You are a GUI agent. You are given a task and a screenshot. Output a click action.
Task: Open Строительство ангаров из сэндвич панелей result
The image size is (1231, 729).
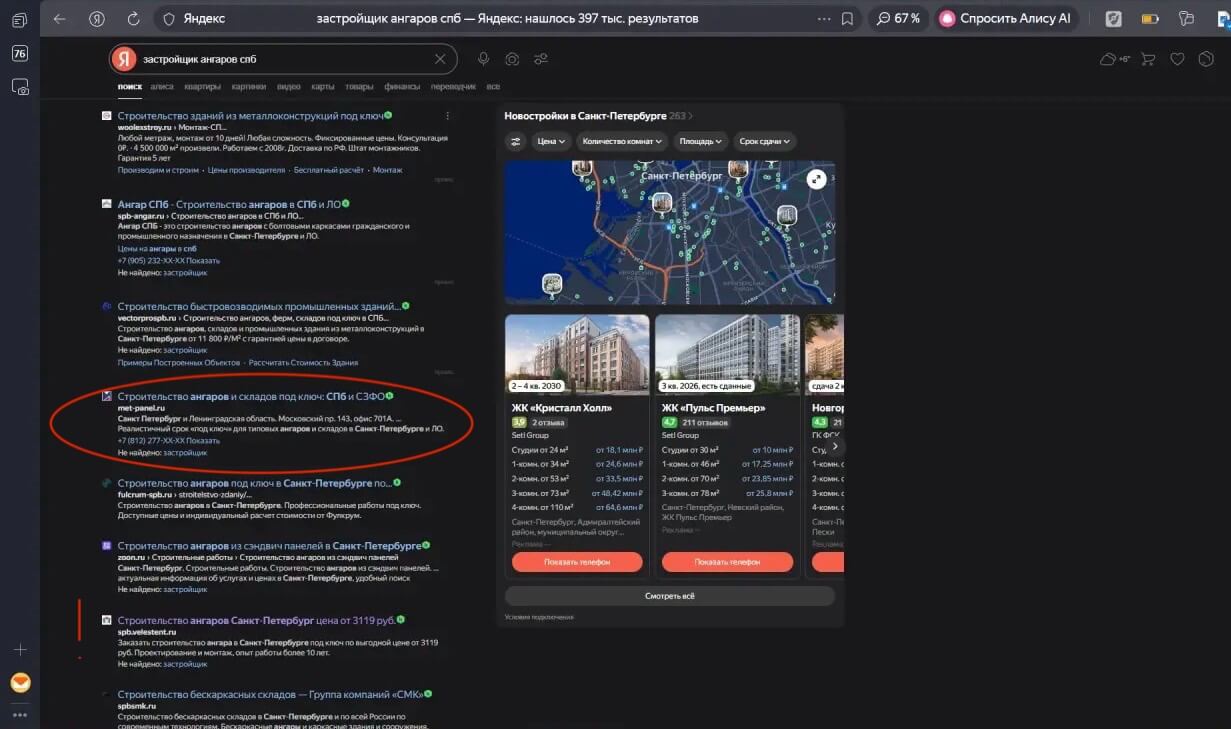[269, 546]
